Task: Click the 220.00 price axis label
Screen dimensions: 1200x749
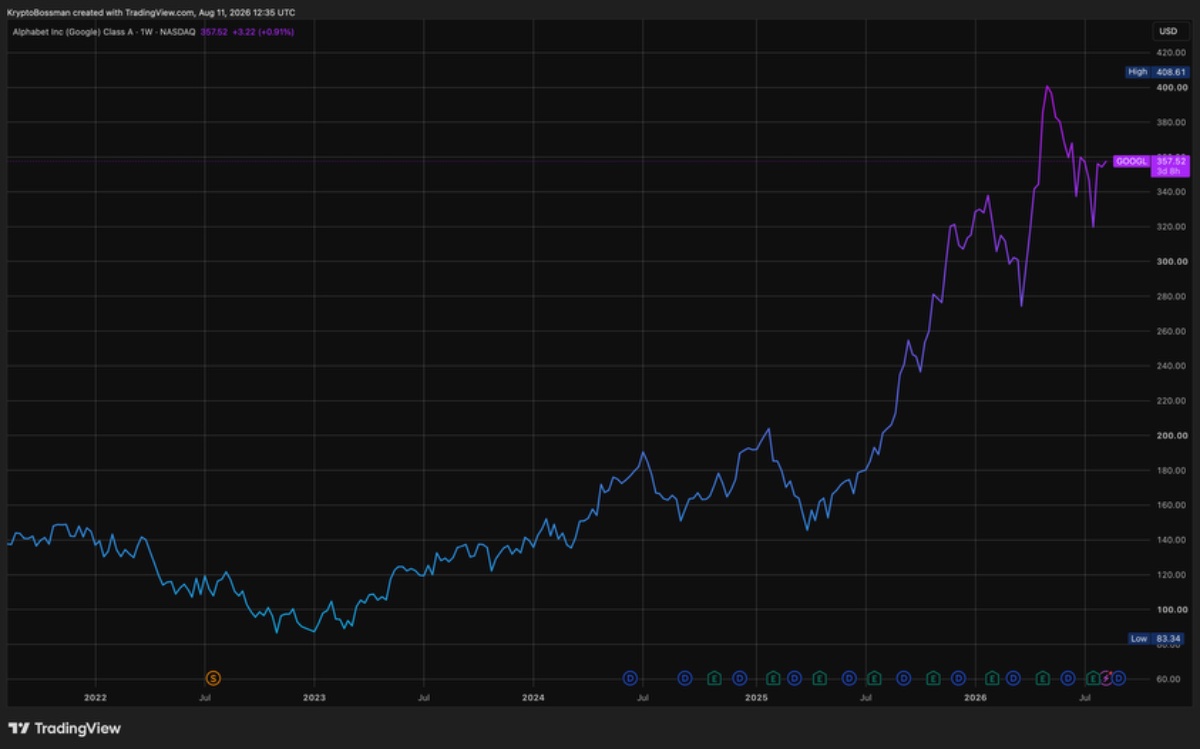Action: [1170, 401]
